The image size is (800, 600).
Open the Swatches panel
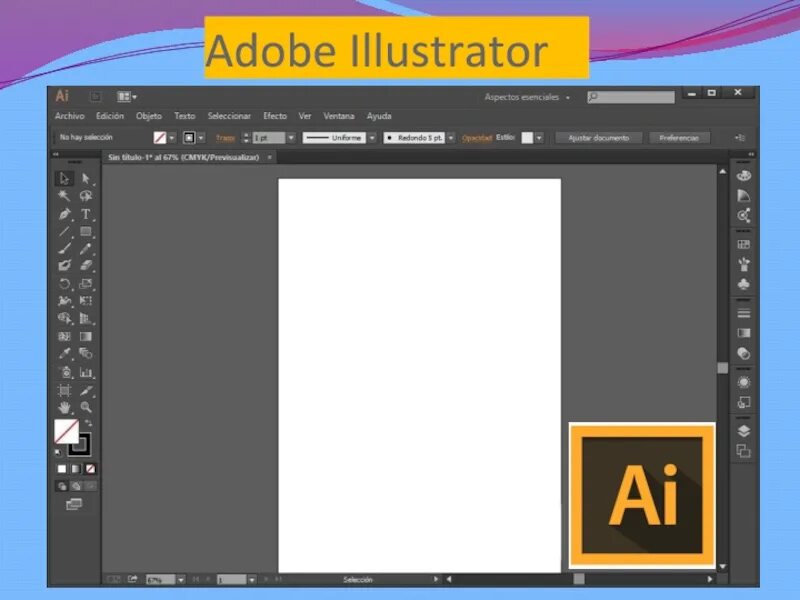tap(744, 244)
